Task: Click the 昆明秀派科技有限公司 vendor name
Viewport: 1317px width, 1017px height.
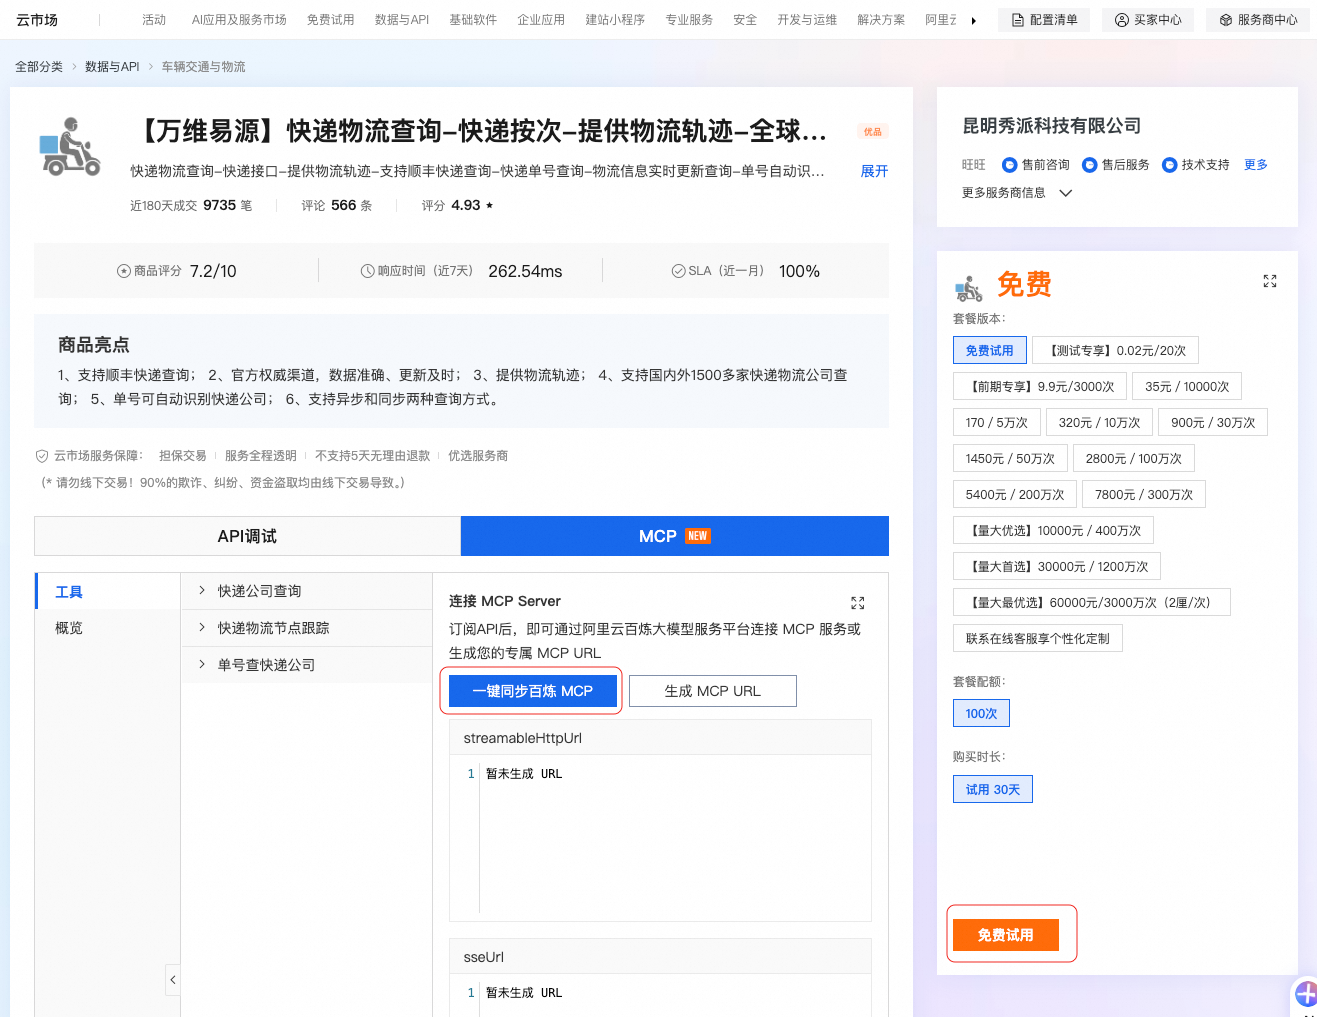Action: (x=1052, y=126)
